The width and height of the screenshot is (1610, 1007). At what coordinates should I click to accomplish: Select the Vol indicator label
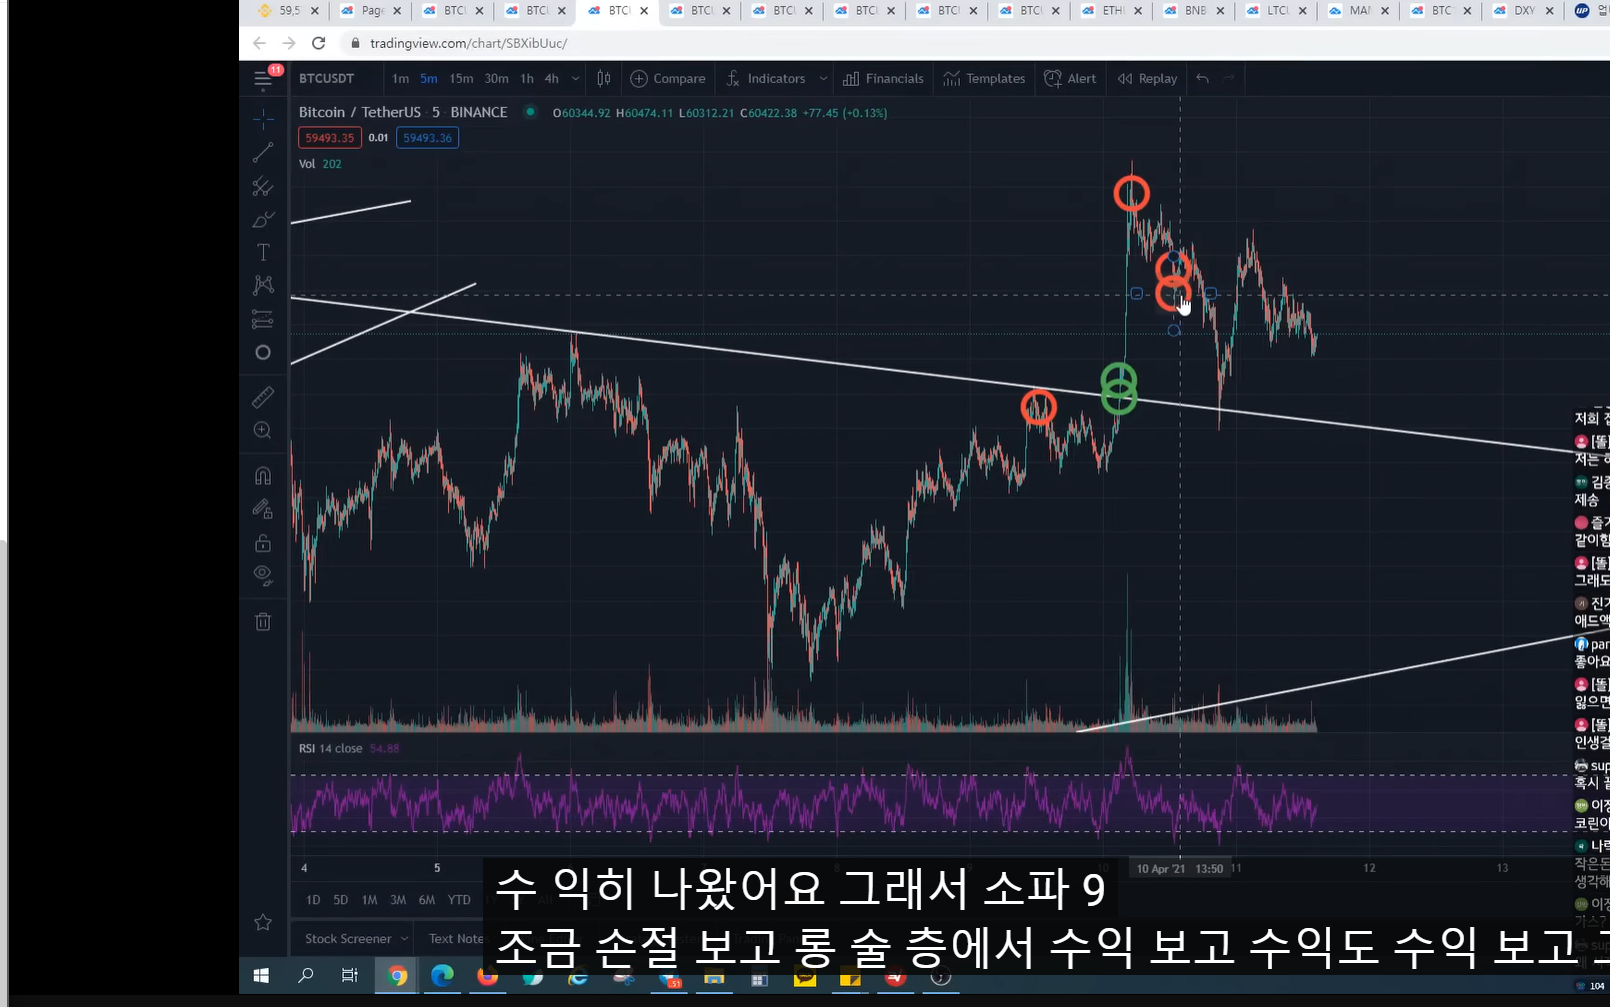[307, 164]
